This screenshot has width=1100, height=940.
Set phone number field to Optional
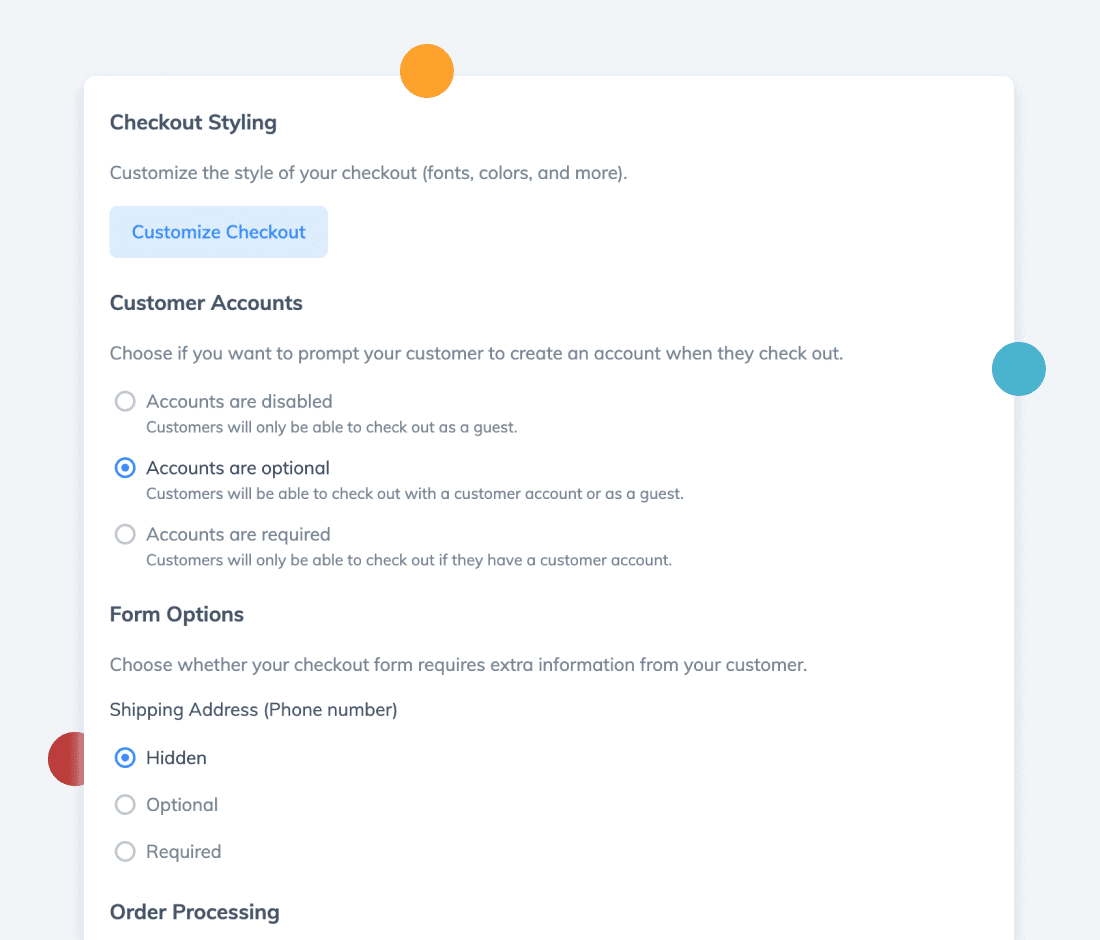[125, 805]
